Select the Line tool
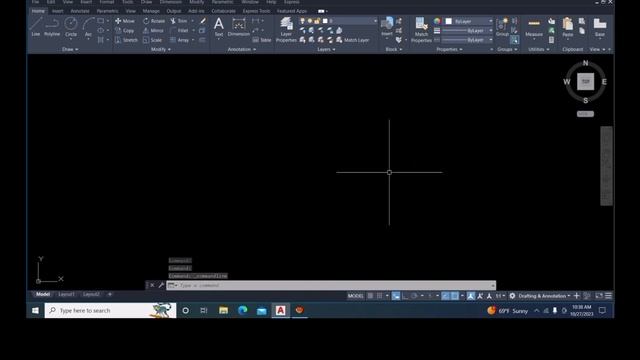 click(x=36, y=27)
